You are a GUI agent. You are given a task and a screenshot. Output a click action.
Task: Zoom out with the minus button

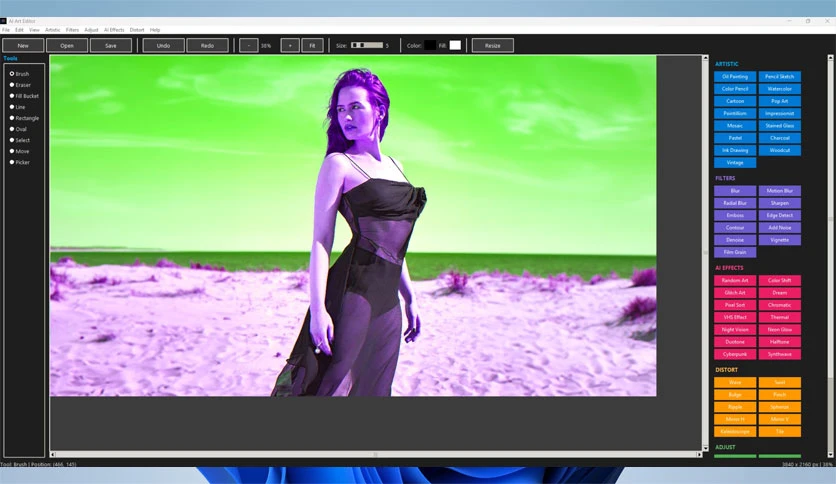coord(248,45)
